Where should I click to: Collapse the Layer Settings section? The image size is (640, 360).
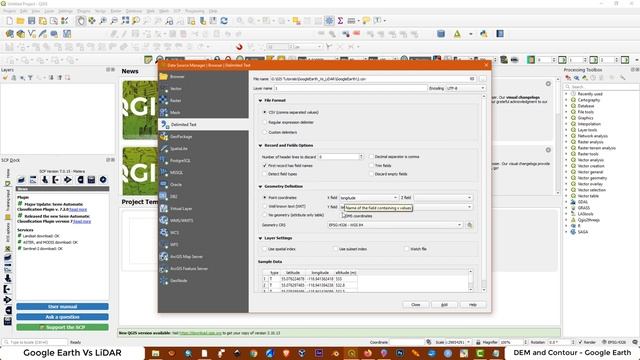click(260, 238)
